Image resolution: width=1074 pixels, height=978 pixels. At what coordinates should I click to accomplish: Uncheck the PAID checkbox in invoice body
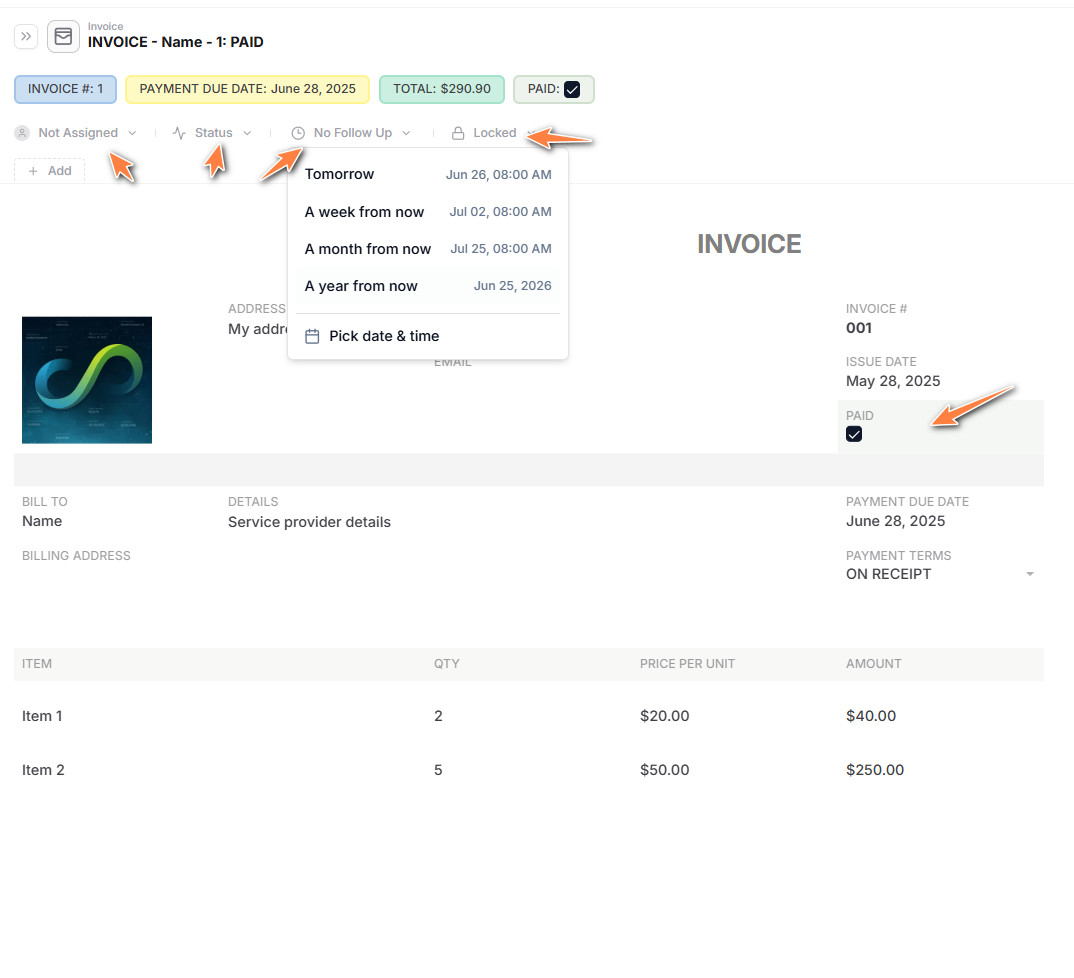pyautogui.click(x=854, y=434)
